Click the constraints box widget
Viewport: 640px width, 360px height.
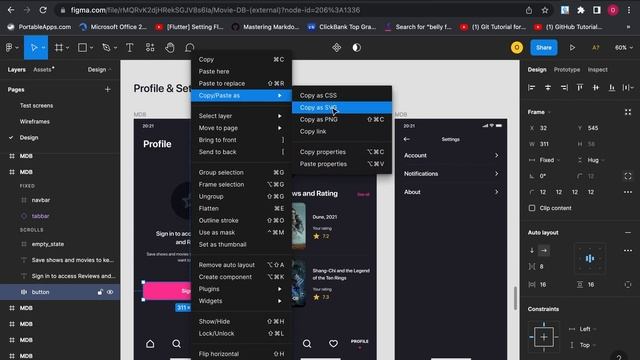point(544,337)
